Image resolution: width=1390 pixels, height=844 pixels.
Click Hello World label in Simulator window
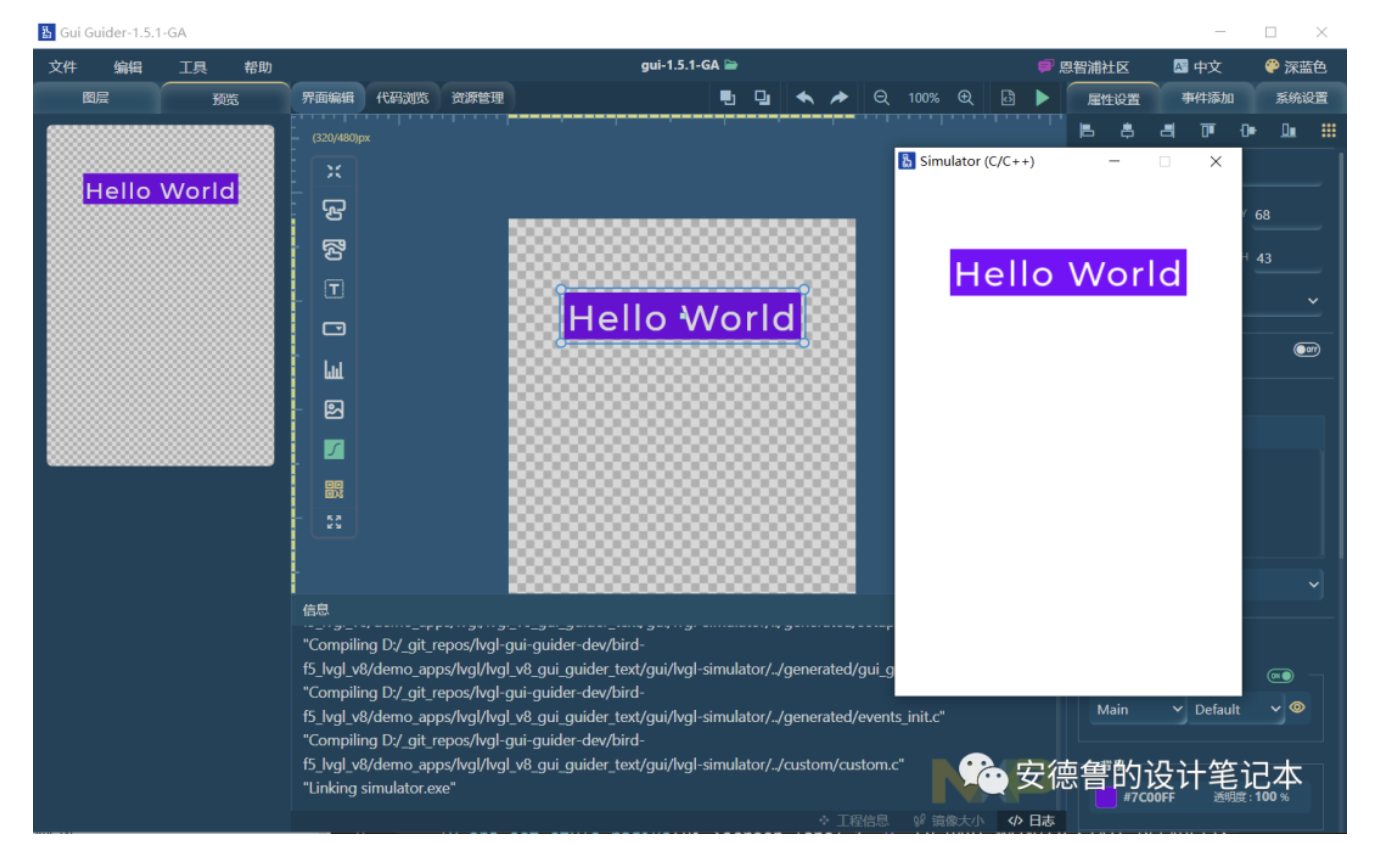click(1068, 273)
